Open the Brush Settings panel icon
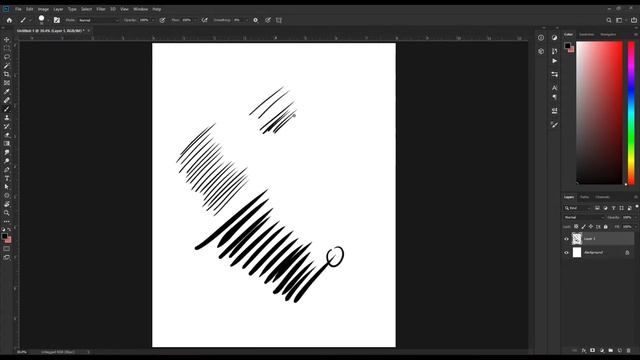 (57, 20)
